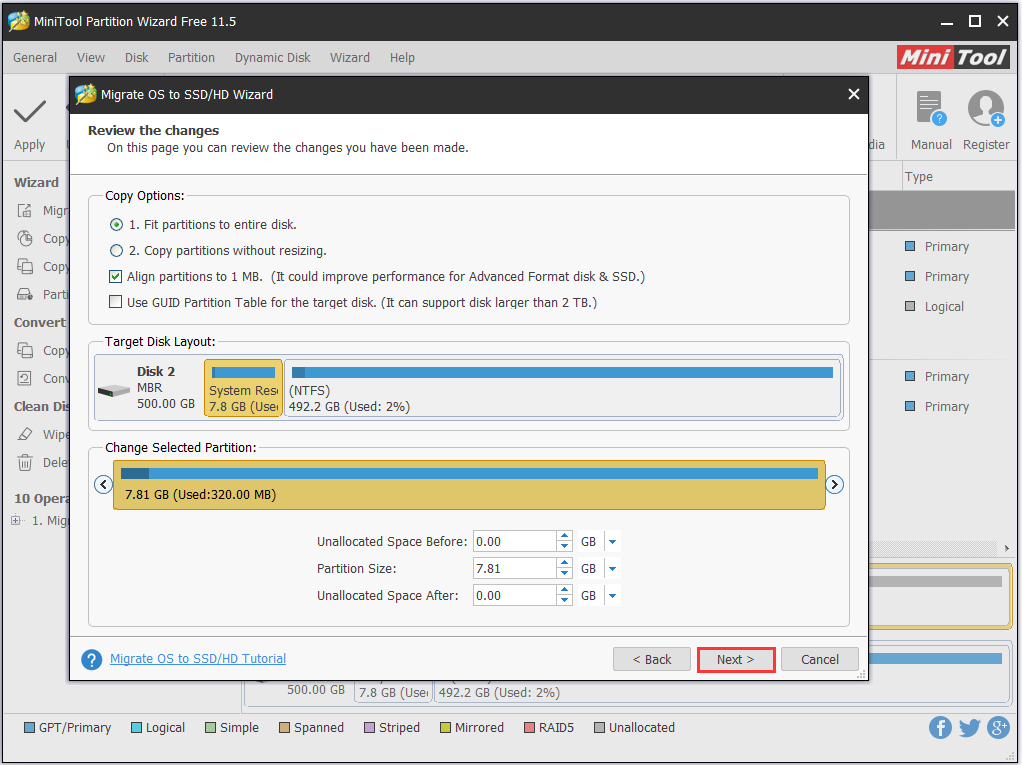Open the Manual help icon
The image size is (1022, 765).
931,108
